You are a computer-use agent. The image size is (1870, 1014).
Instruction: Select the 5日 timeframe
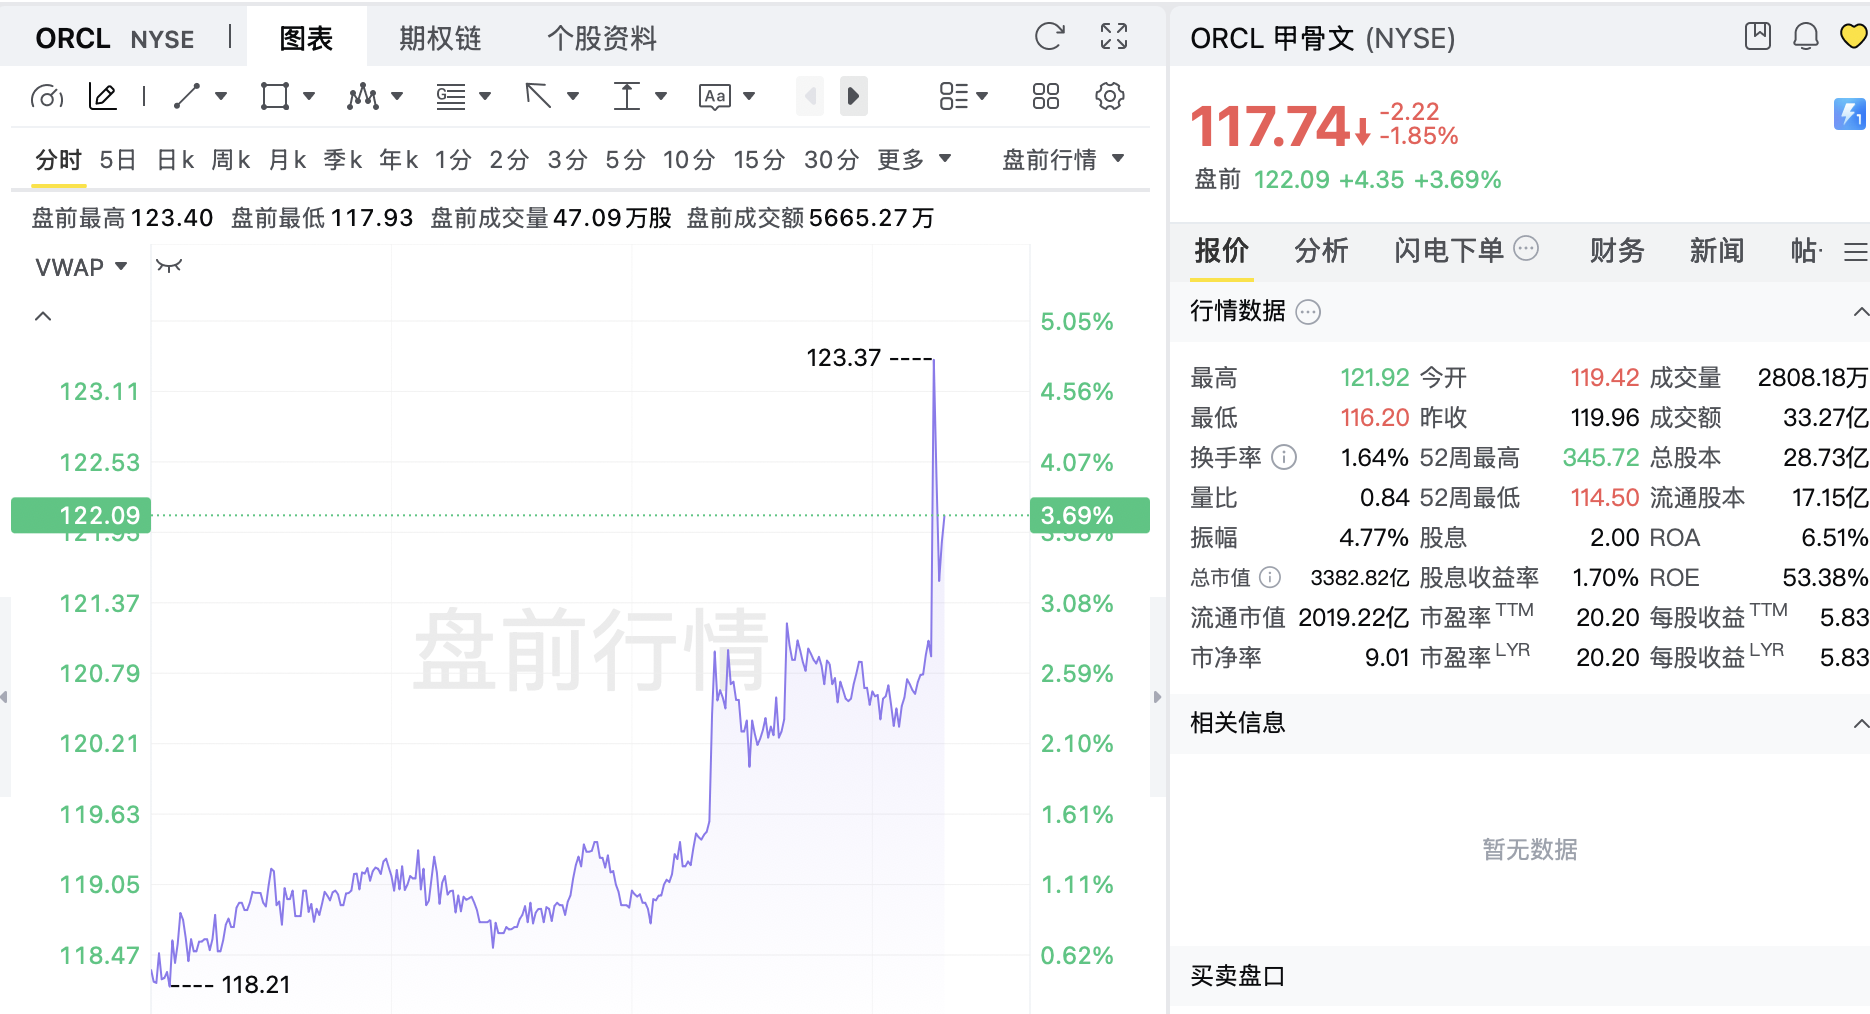[117, 159]
